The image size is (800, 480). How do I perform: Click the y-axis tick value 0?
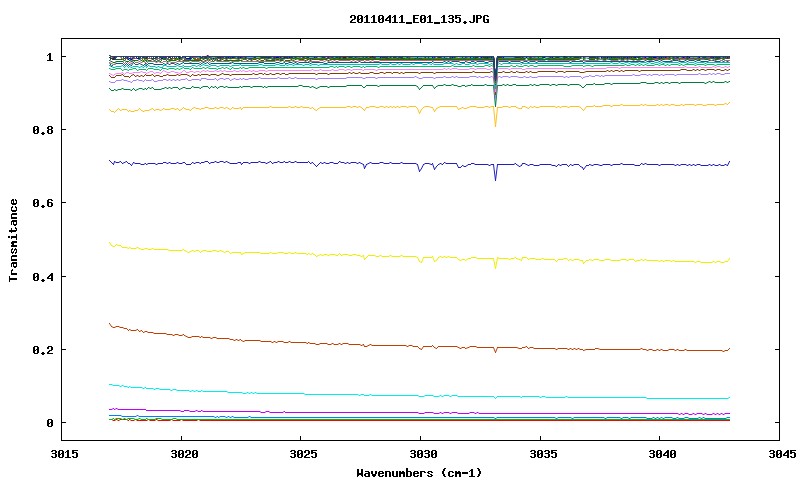[49, 423]
